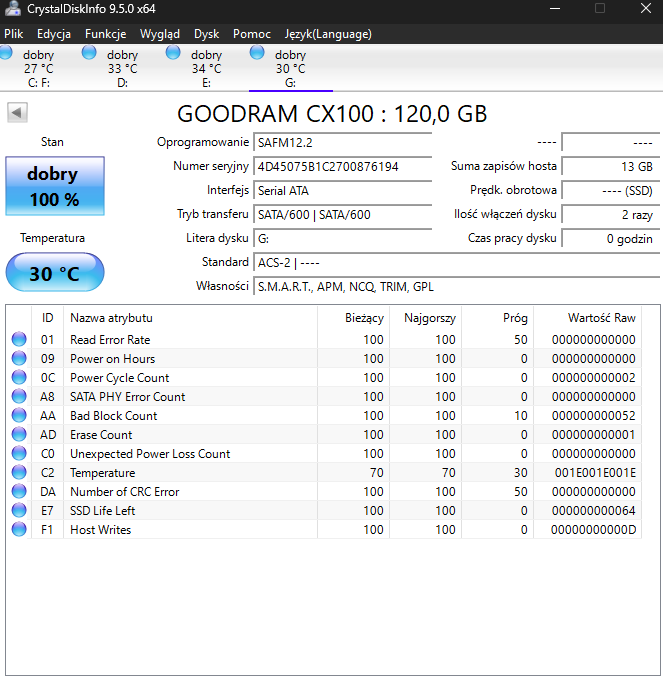Click status orb of SATA PHY Error Count row
Viewport: 663px width, 677px height.
(19, 396)
